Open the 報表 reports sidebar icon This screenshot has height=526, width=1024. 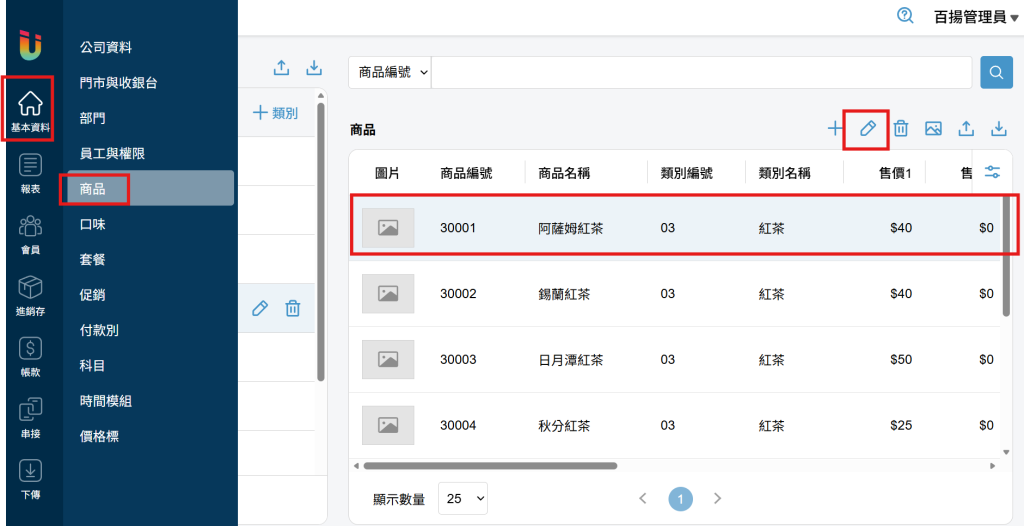[30, 171]
